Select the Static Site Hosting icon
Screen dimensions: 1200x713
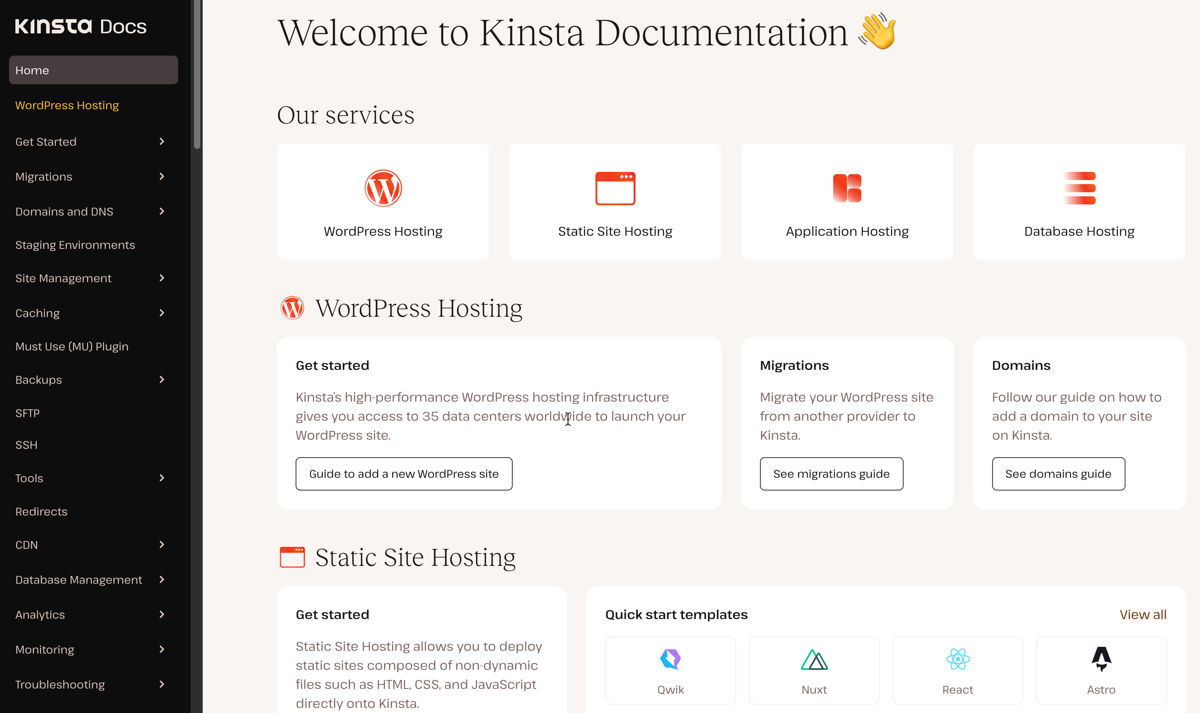[x=615, y=187]
